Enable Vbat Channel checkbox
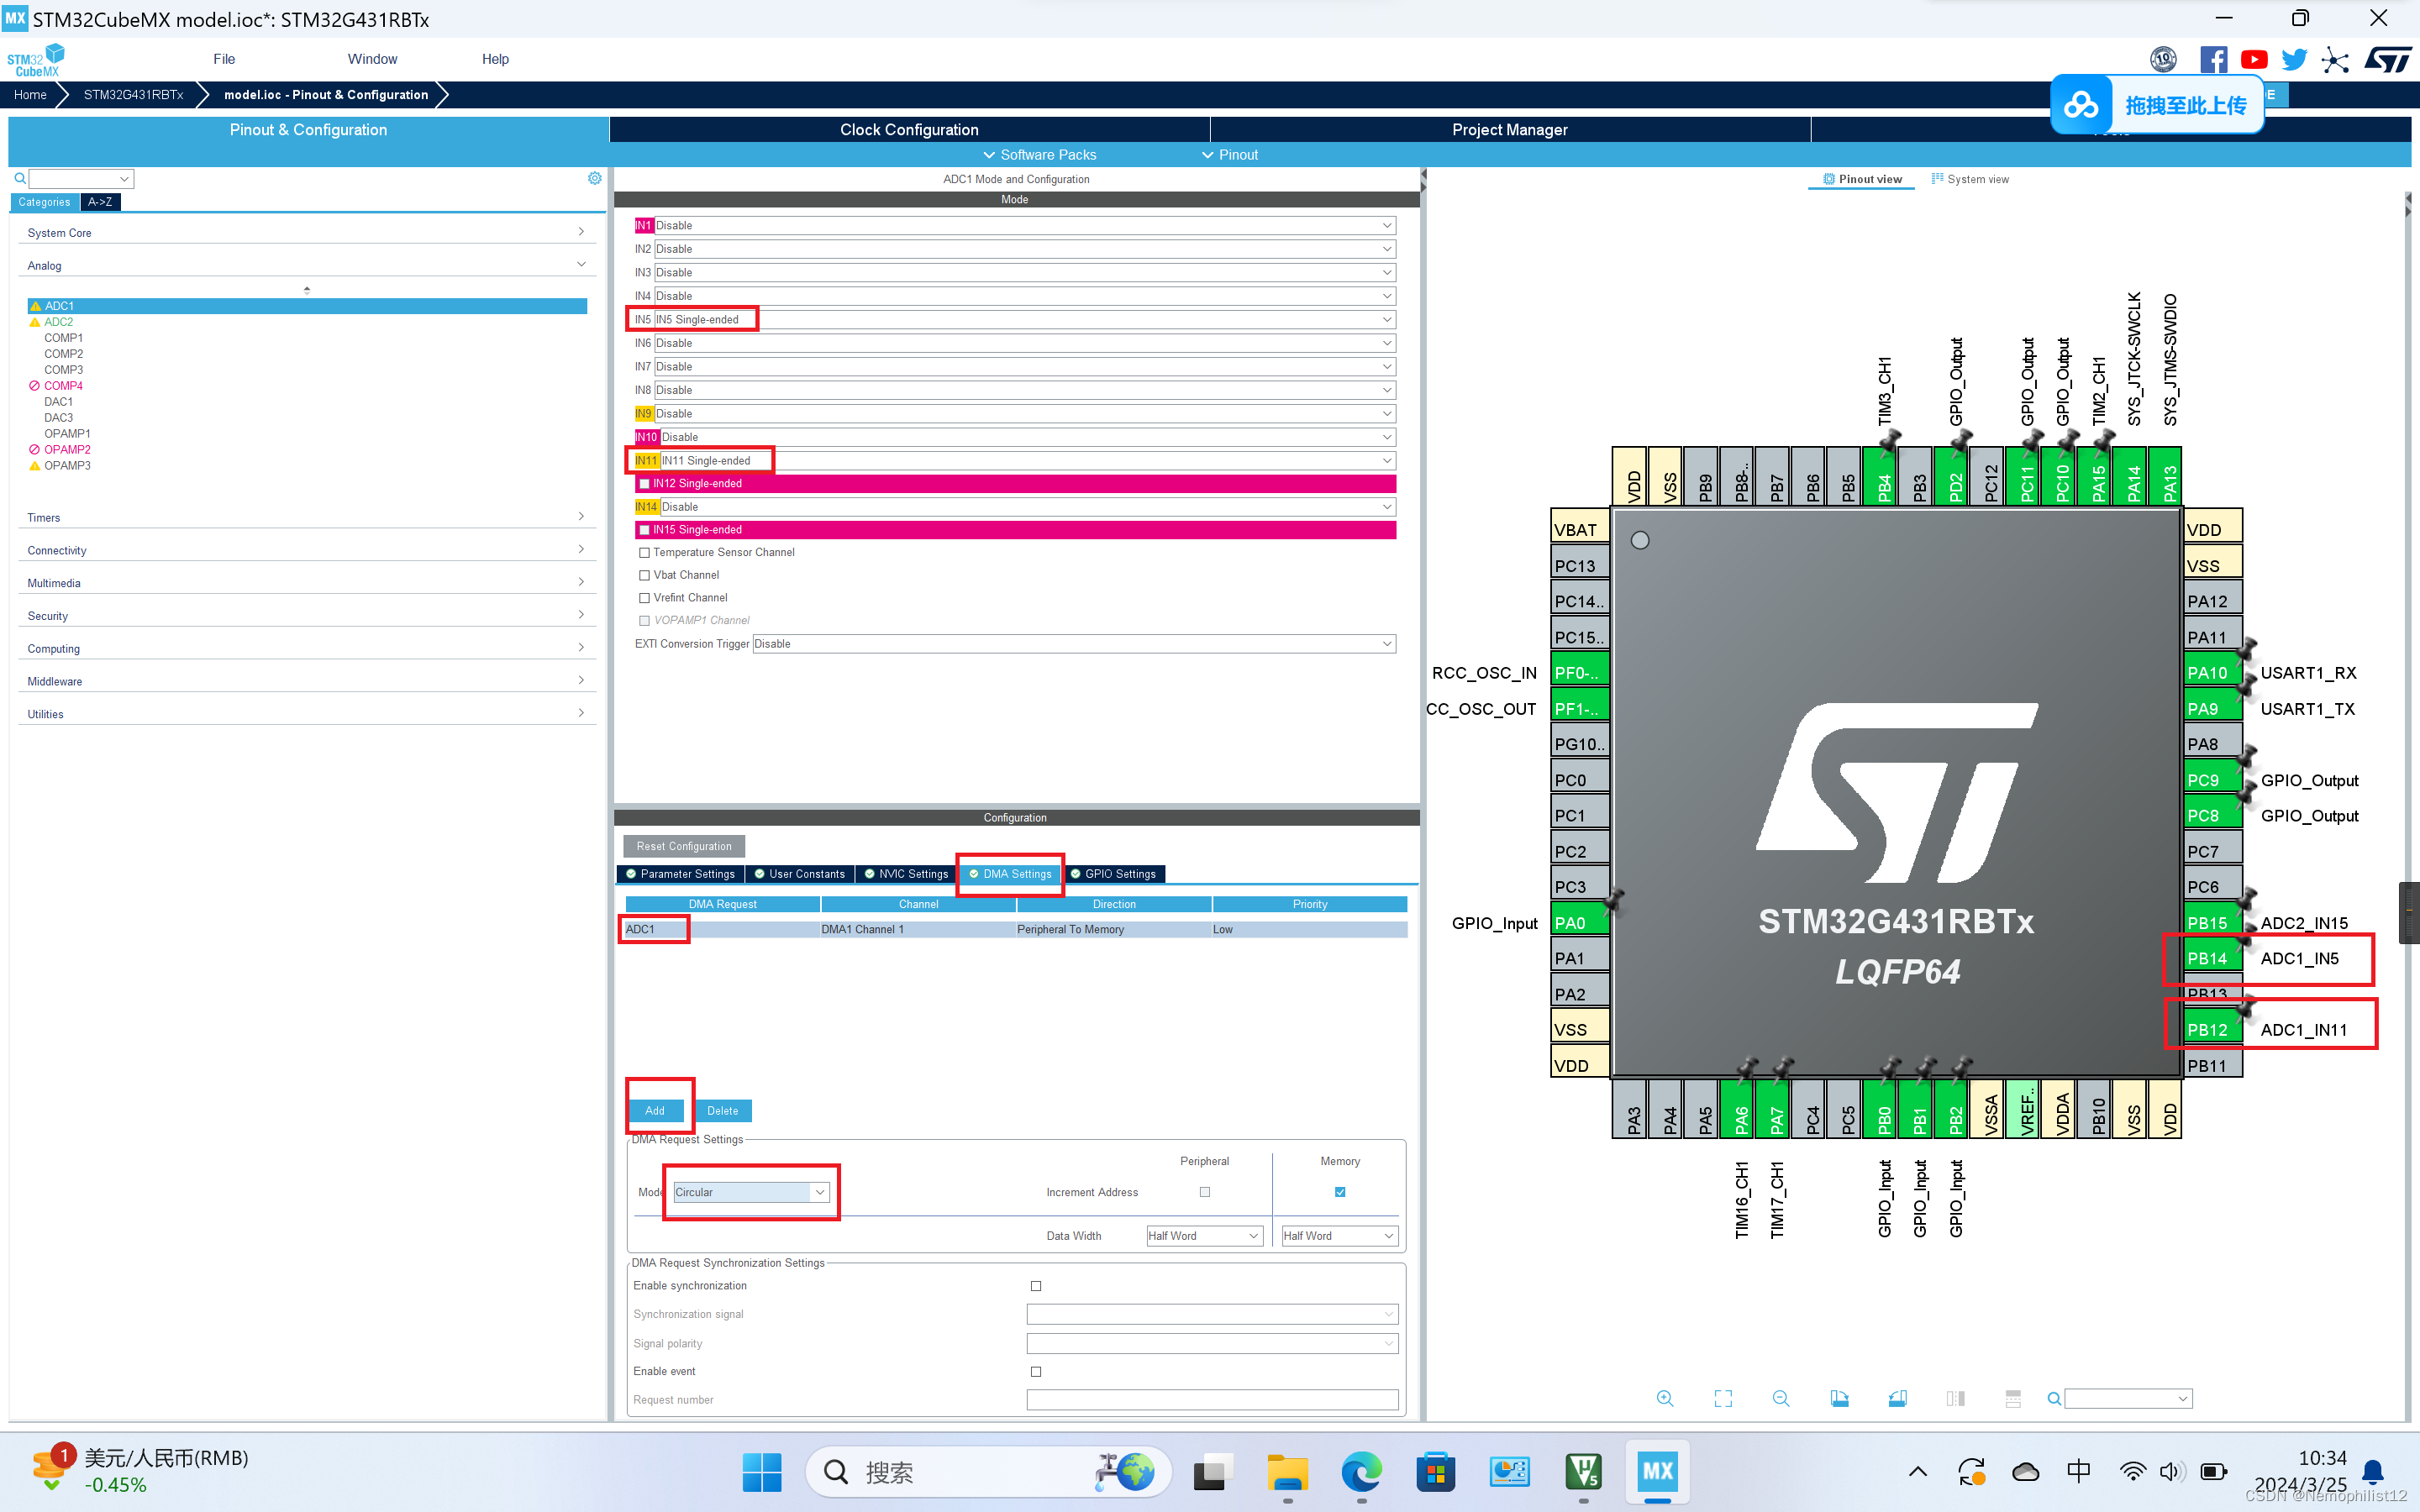2420x1512 pixels. (644, 576)
